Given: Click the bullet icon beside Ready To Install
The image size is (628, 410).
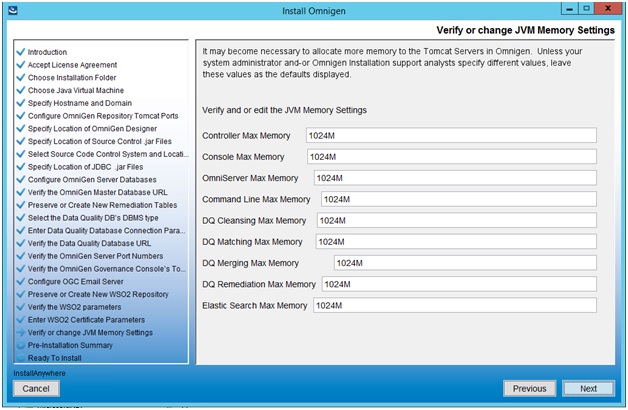Looking at the screenshot, I should coord(20,358).
